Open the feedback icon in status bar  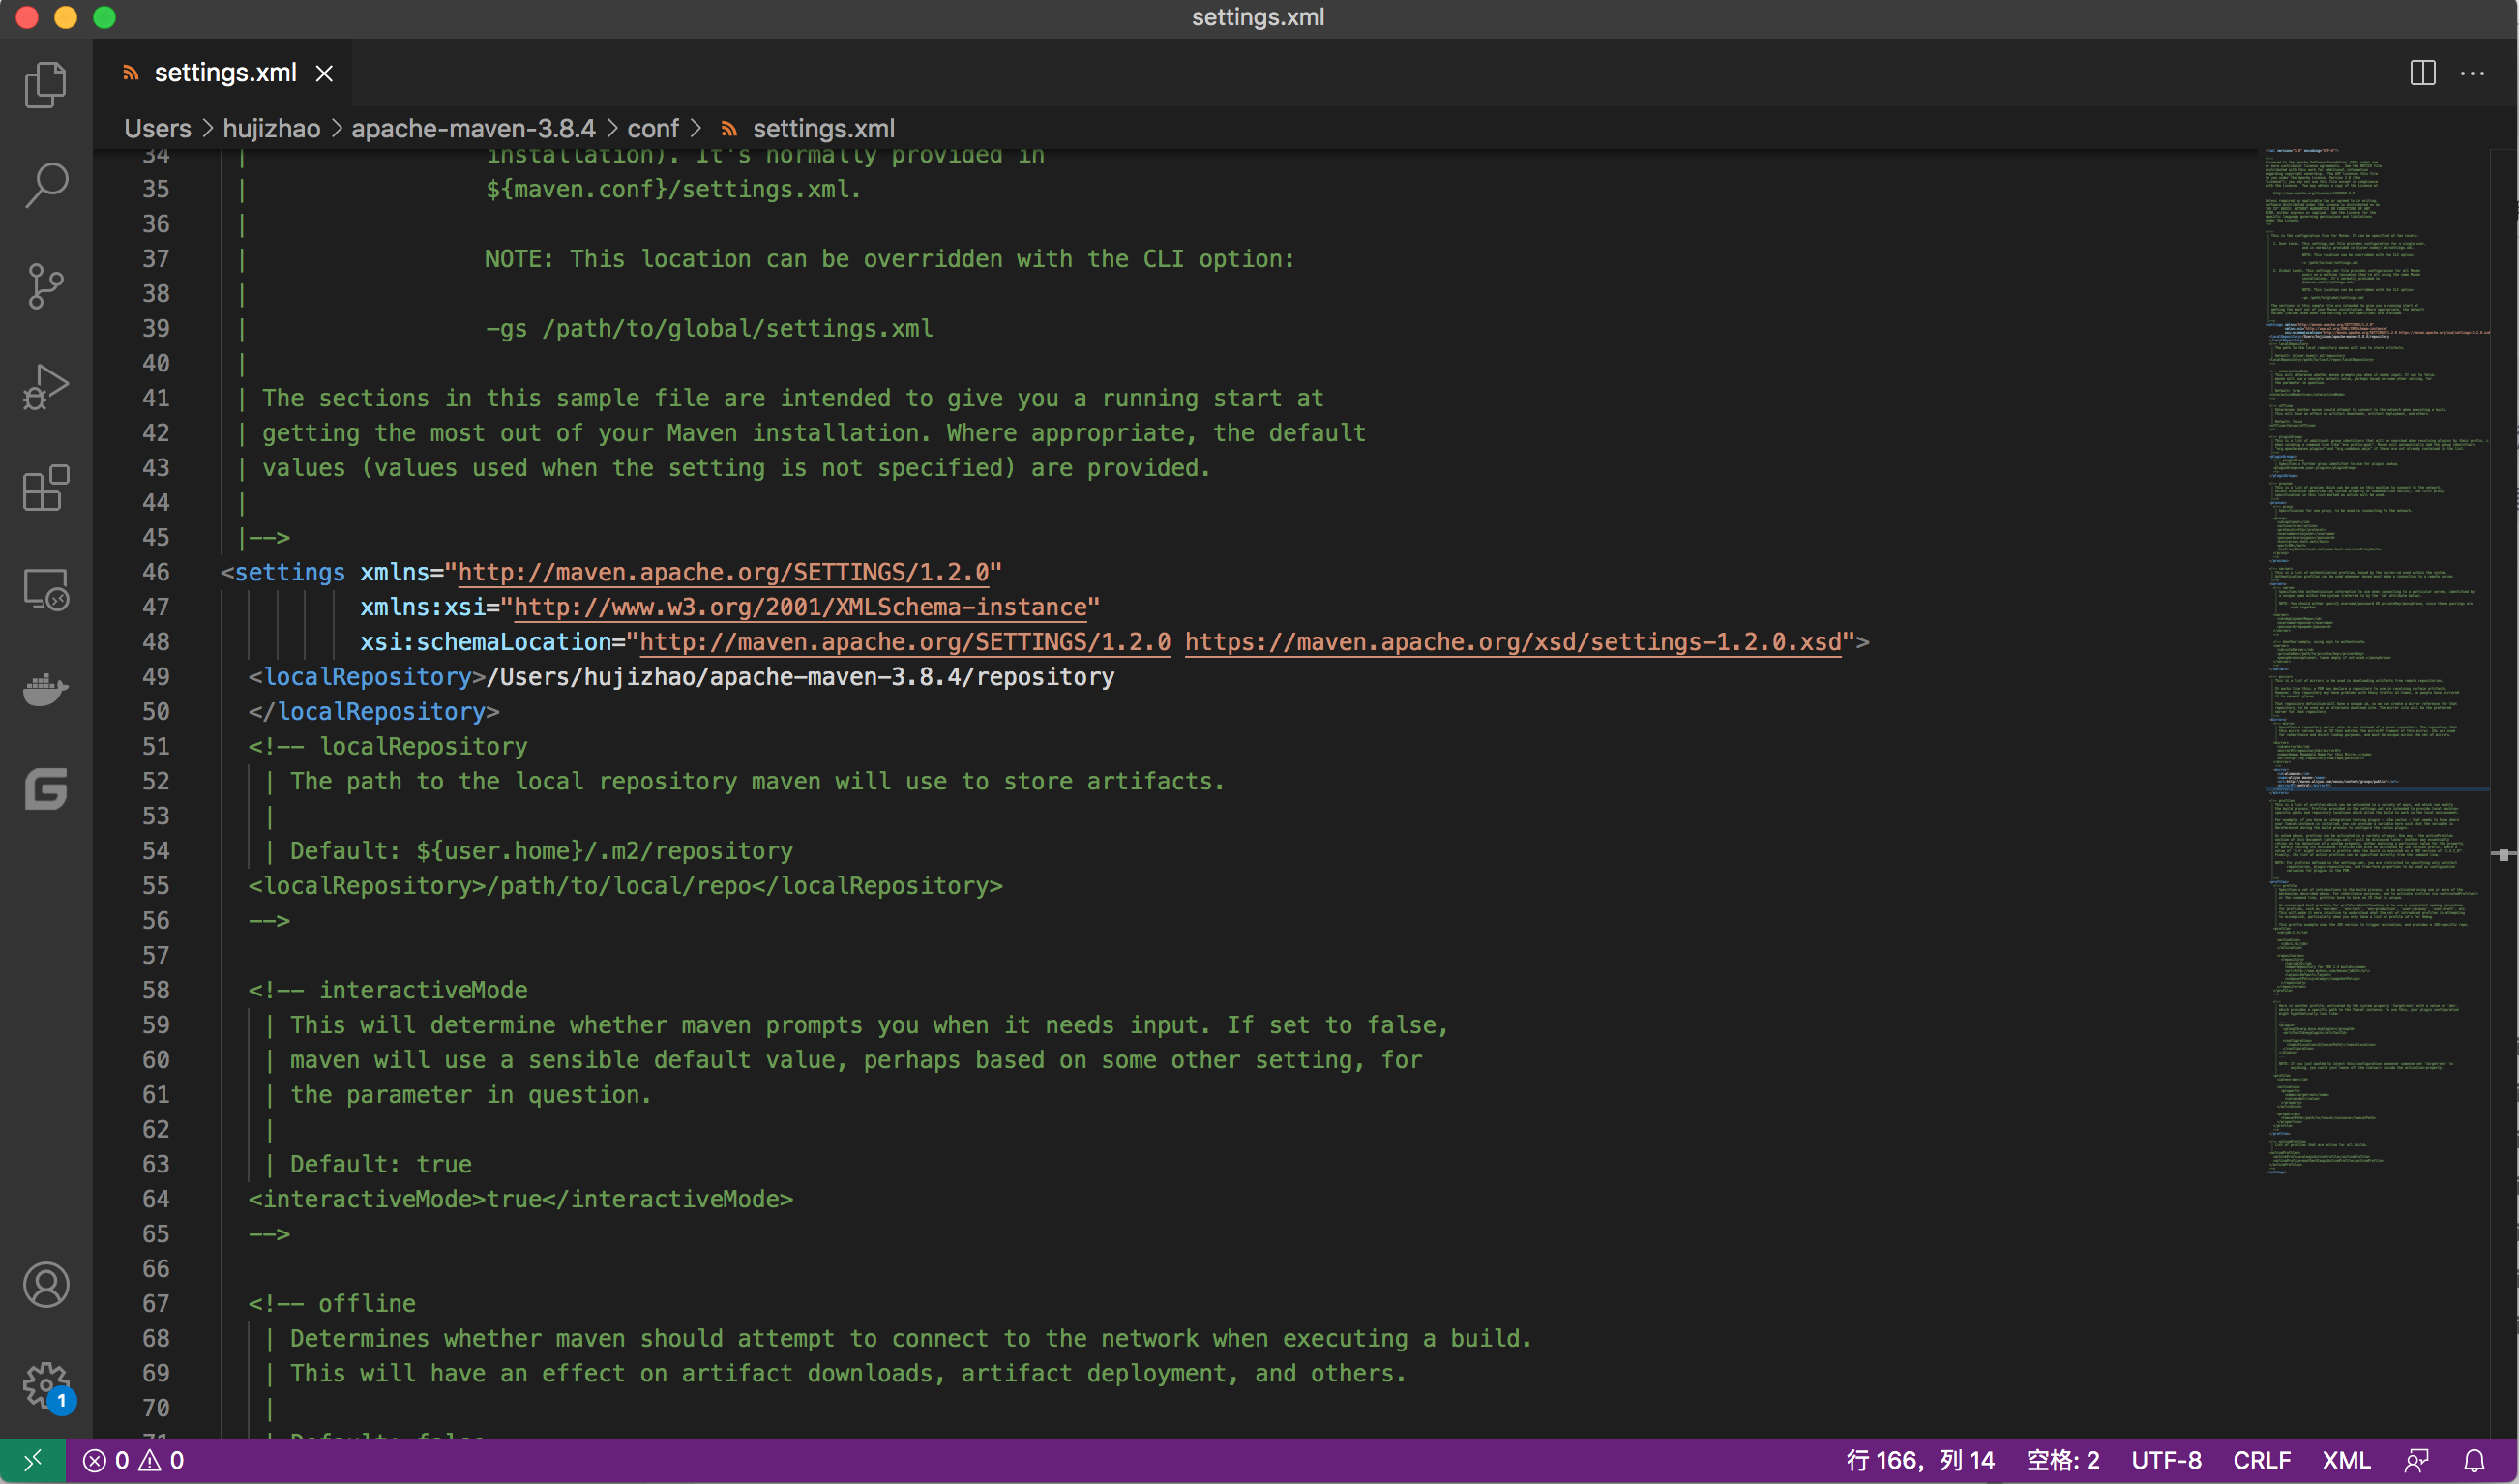tap(2416, 1461)
